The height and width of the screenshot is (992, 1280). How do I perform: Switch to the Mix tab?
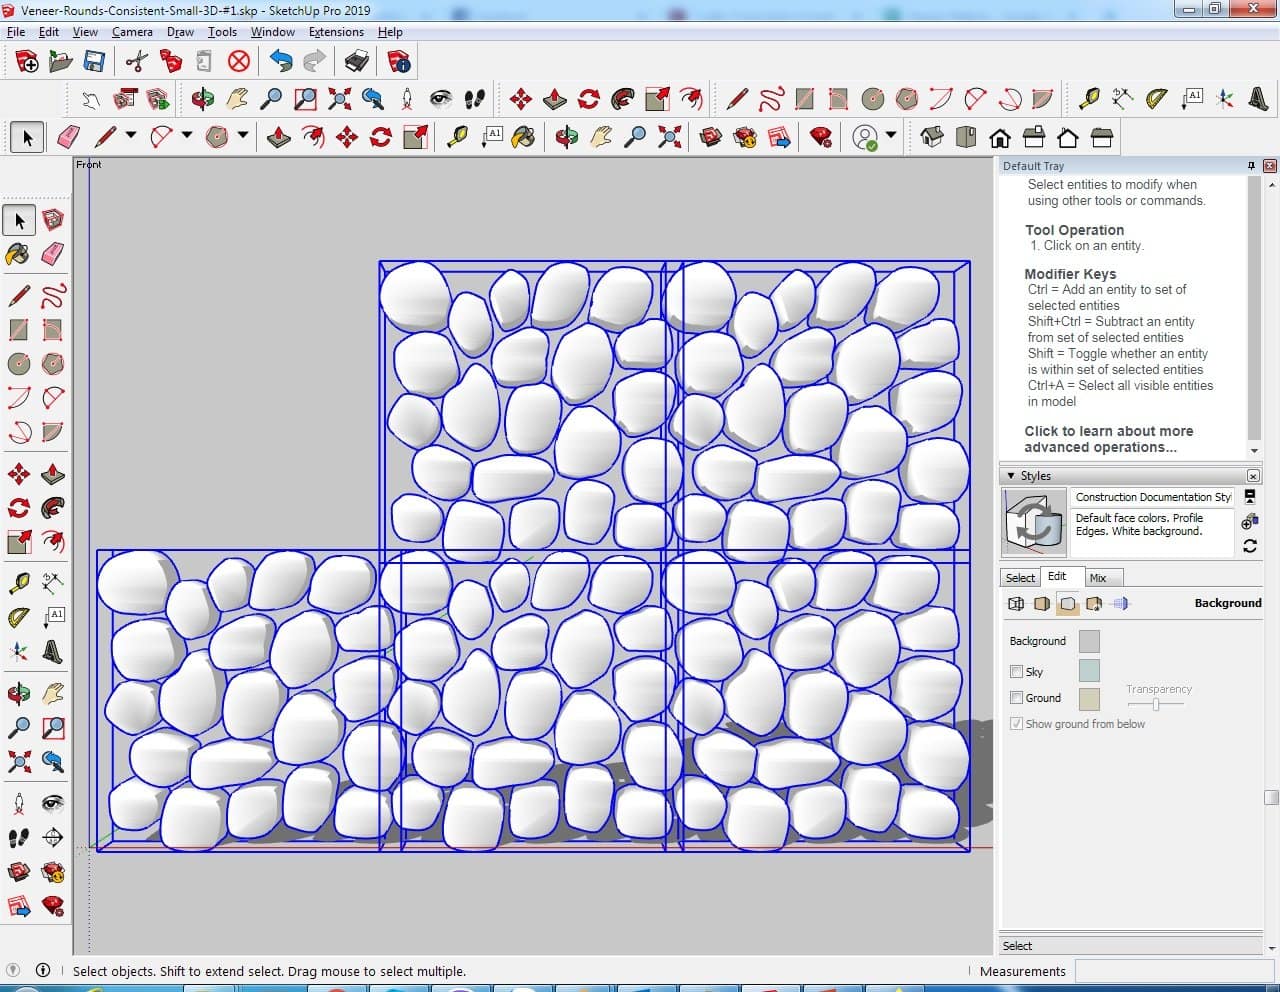pyautogui.click(x=1098, y=578)
